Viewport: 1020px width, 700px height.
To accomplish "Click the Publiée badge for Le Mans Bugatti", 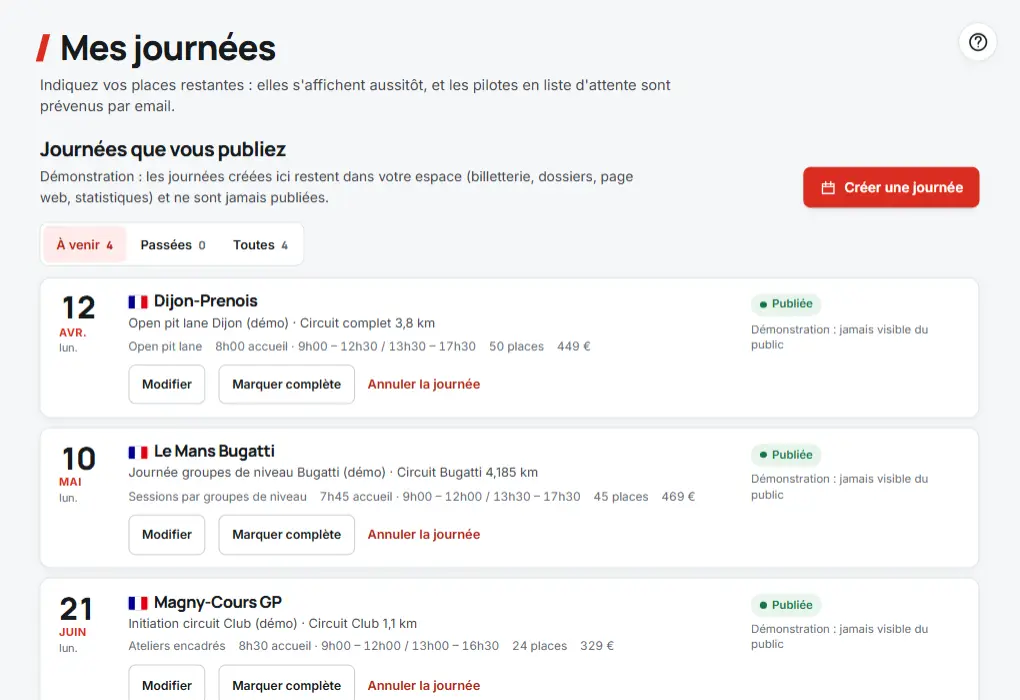I will click(x=786, y=455).
